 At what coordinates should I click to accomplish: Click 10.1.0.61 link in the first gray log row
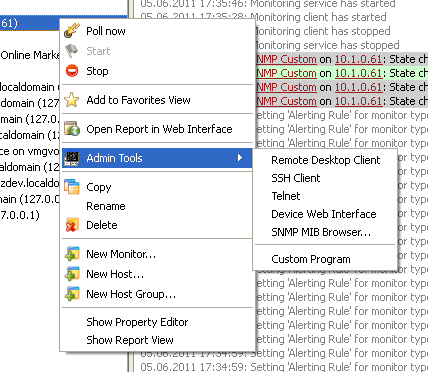(358, 59)
